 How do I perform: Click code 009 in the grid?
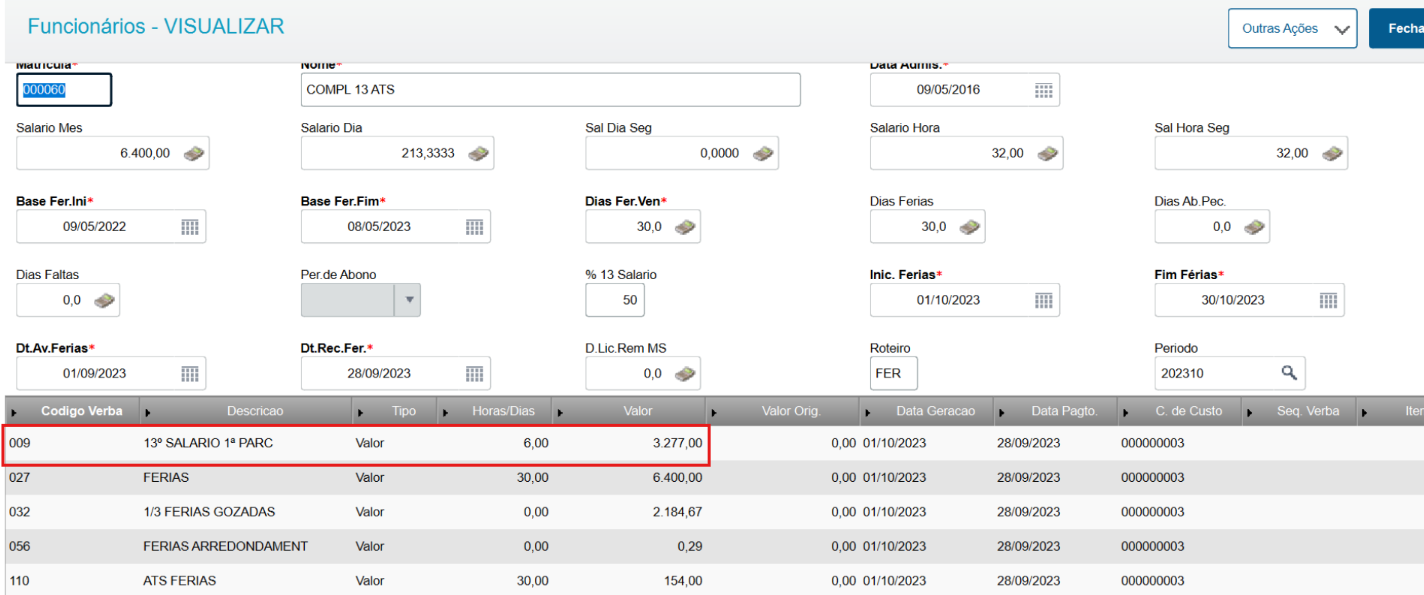pos(19,443)
